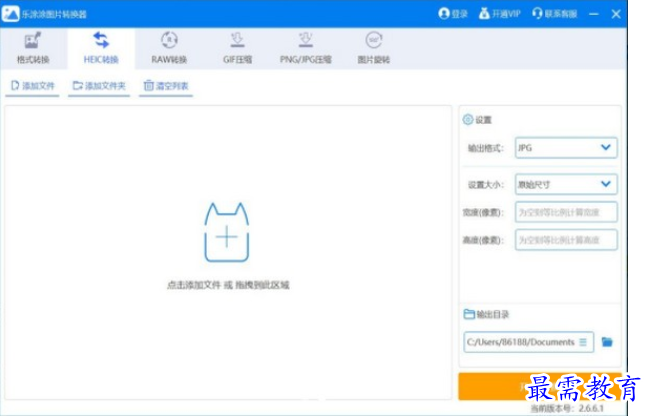Click the width (像素) input field
The image size is (649, 420).
click(x=566, y=212)
